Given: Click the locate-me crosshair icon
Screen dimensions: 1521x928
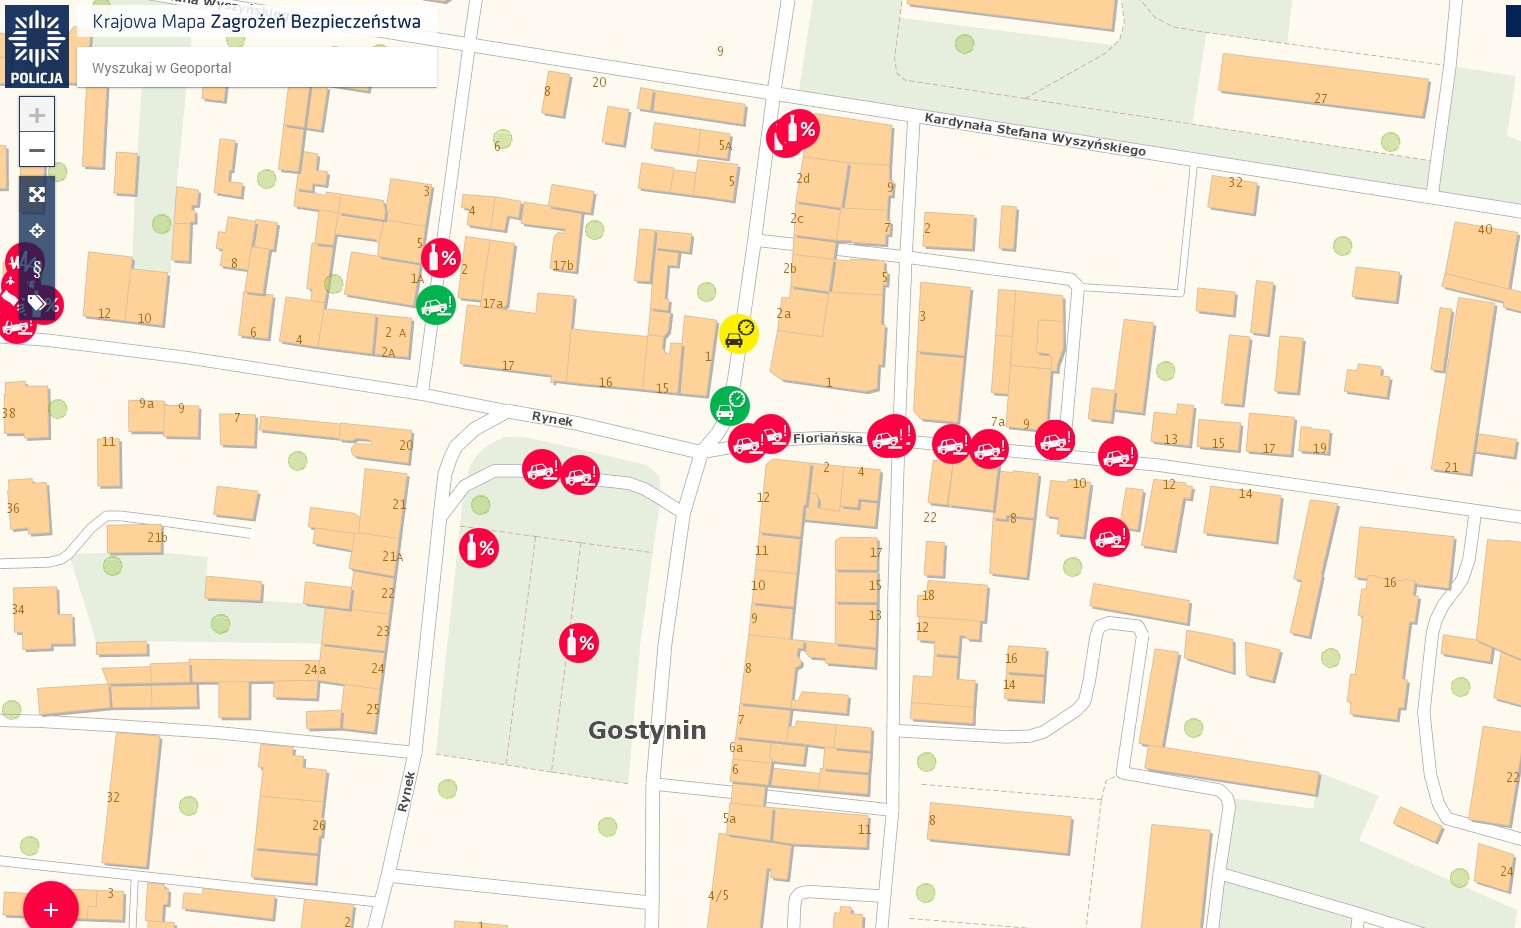Looking at the screenshot, I should click(37, 231).
